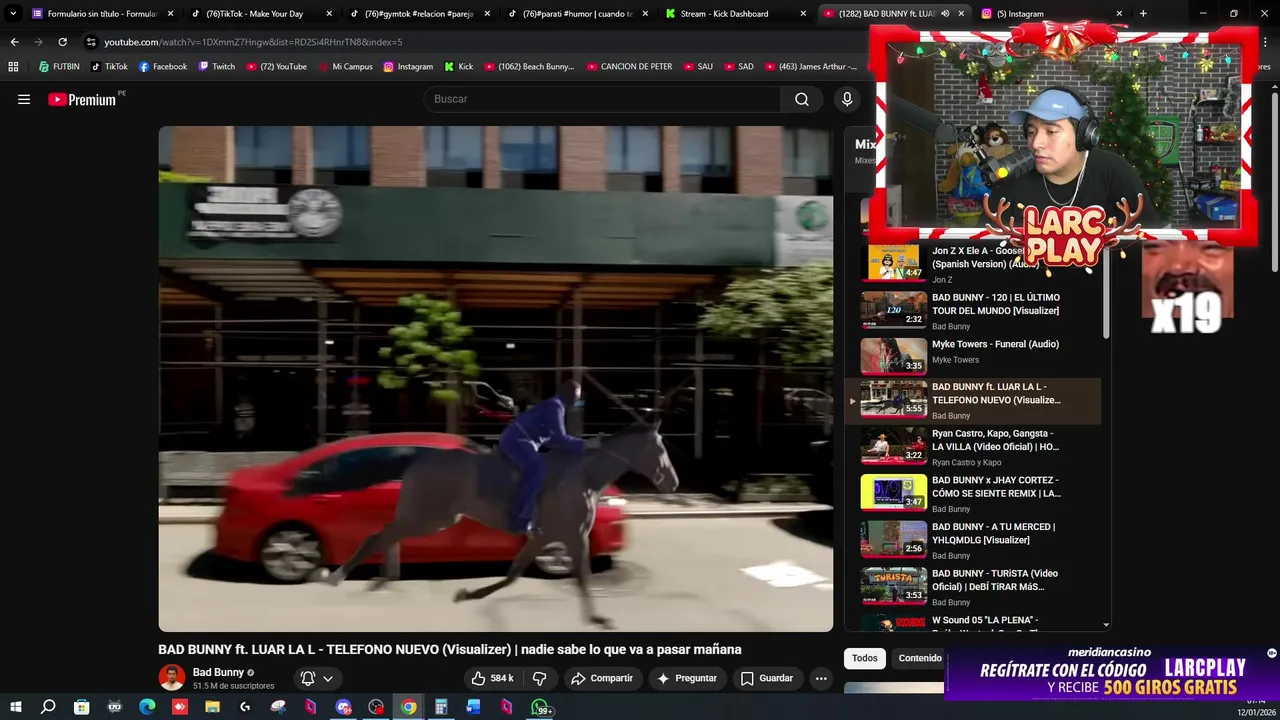The height and width of the screenshot is (720, 1280).
Task: Open Logitech G HUB from taskbar
Action: point(245,707)
